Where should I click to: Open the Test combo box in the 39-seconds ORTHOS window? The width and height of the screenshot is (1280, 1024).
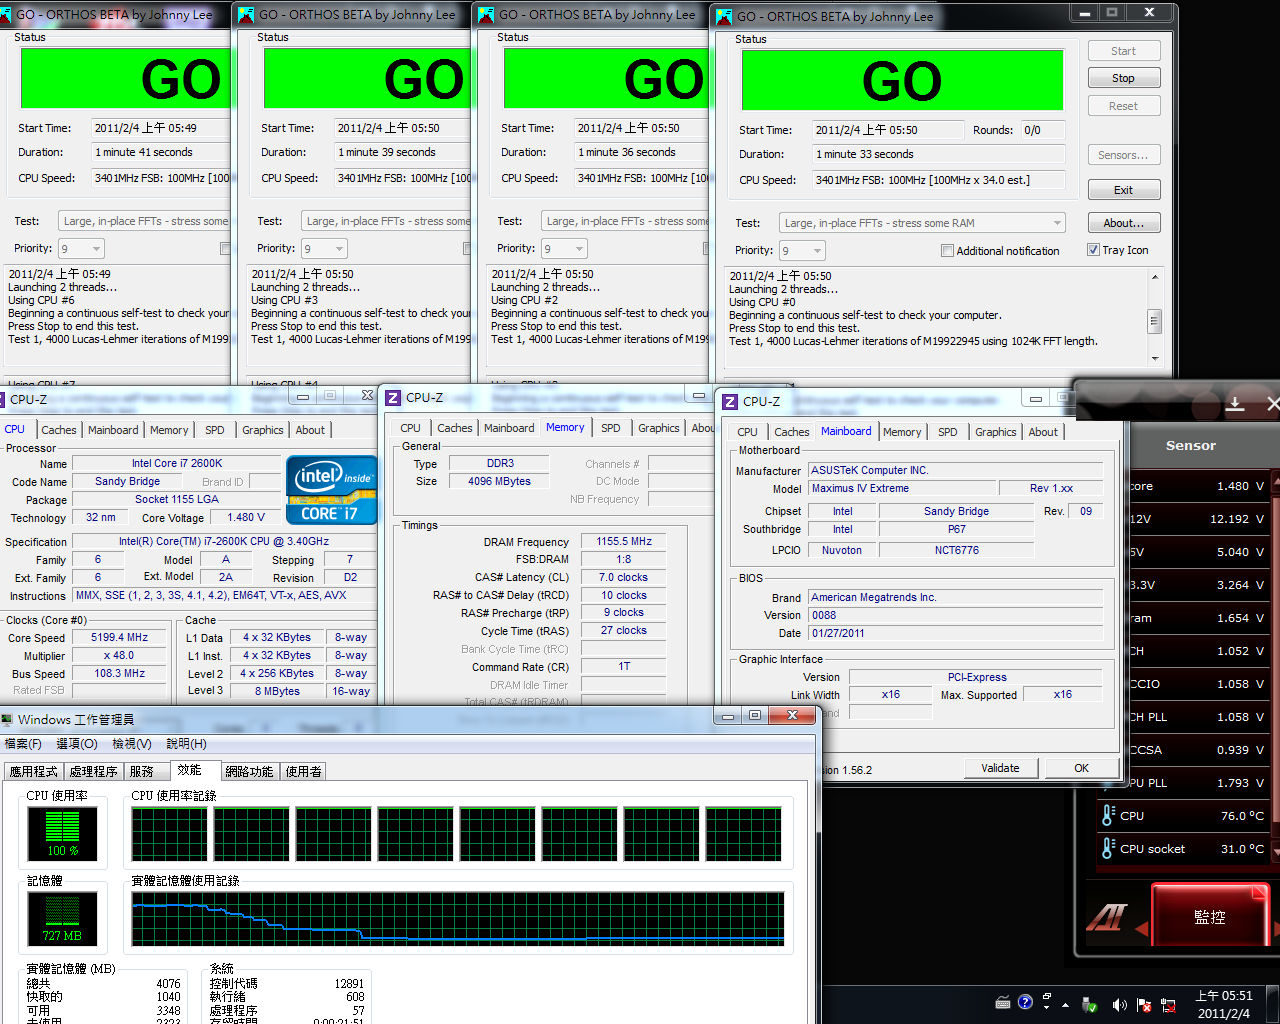(x=386, y=221)
